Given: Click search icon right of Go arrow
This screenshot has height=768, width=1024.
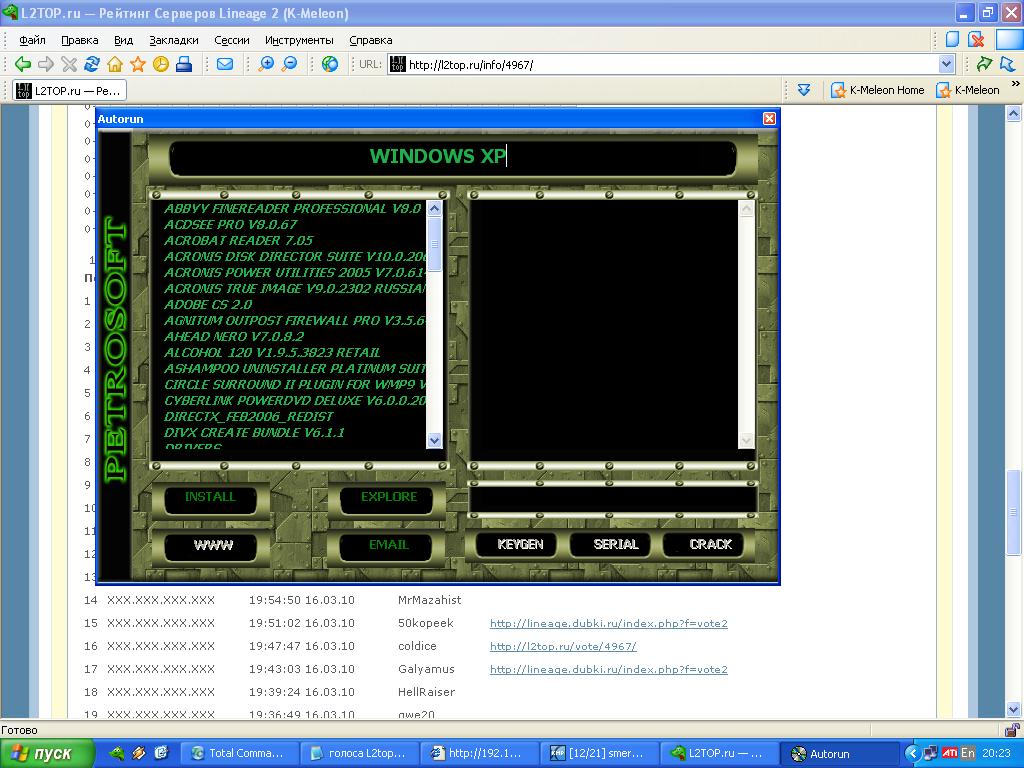Looking at the screenshot, I should (x=1008, y=64).
